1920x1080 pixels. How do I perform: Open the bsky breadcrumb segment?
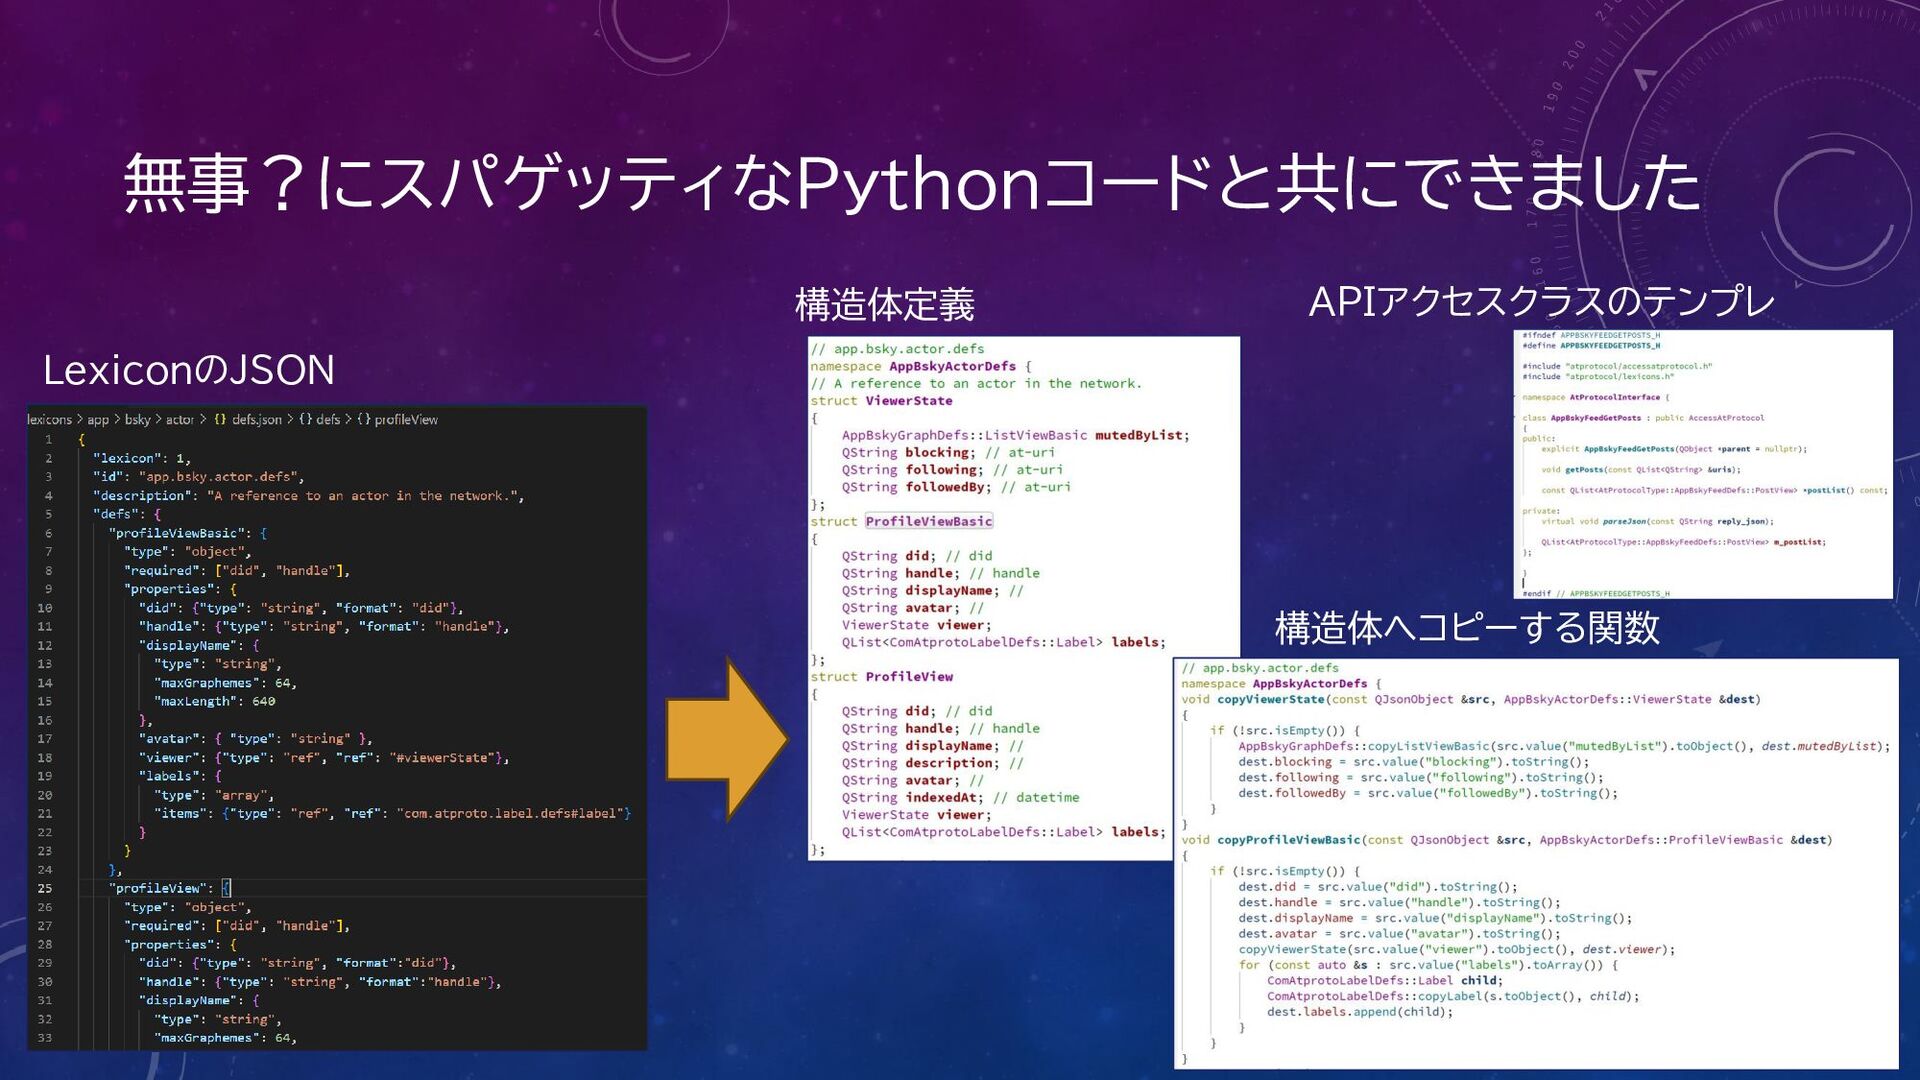(x=137, y=420)
